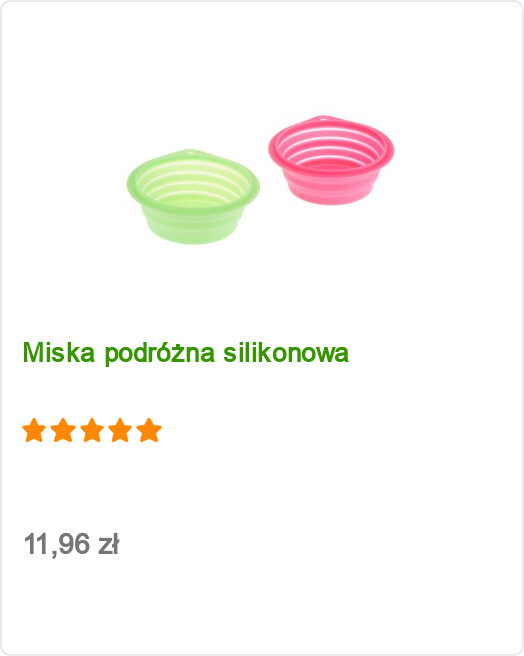Select the second orange rating star
The image size is (524, 656).
click(63, 430)
